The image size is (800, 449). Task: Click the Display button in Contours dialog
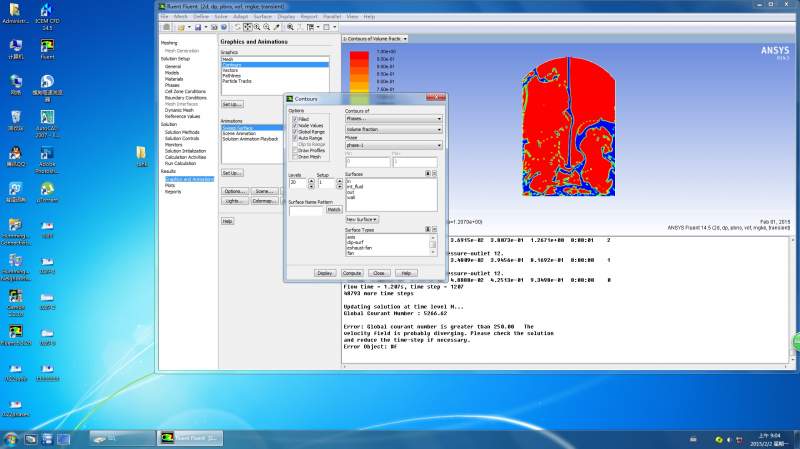click(325, 273)
